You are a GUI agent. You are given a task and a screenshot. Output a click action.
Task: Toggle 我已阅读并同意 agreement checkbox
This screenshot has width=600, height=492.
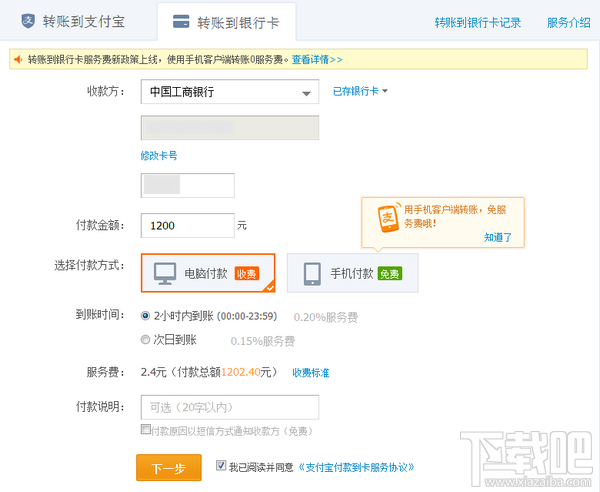221,465
